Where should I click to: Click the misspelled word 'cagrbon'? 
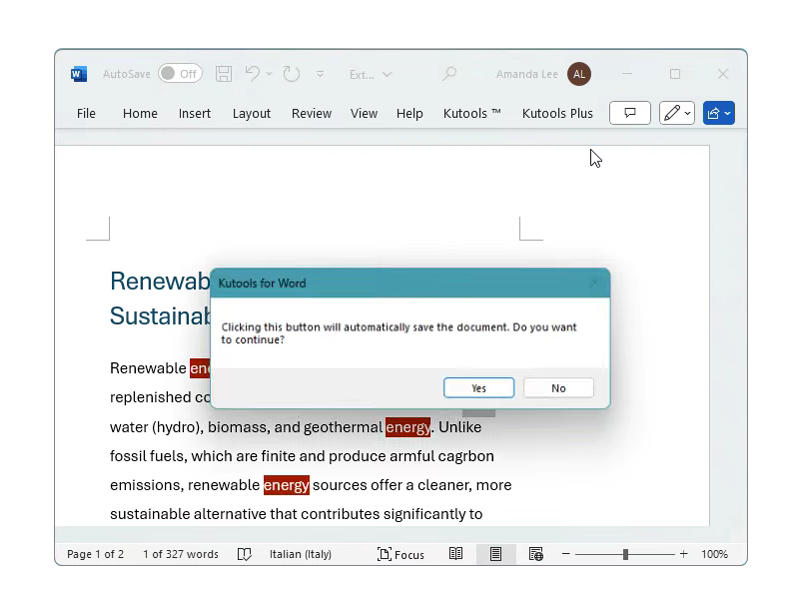pos(466,456)
